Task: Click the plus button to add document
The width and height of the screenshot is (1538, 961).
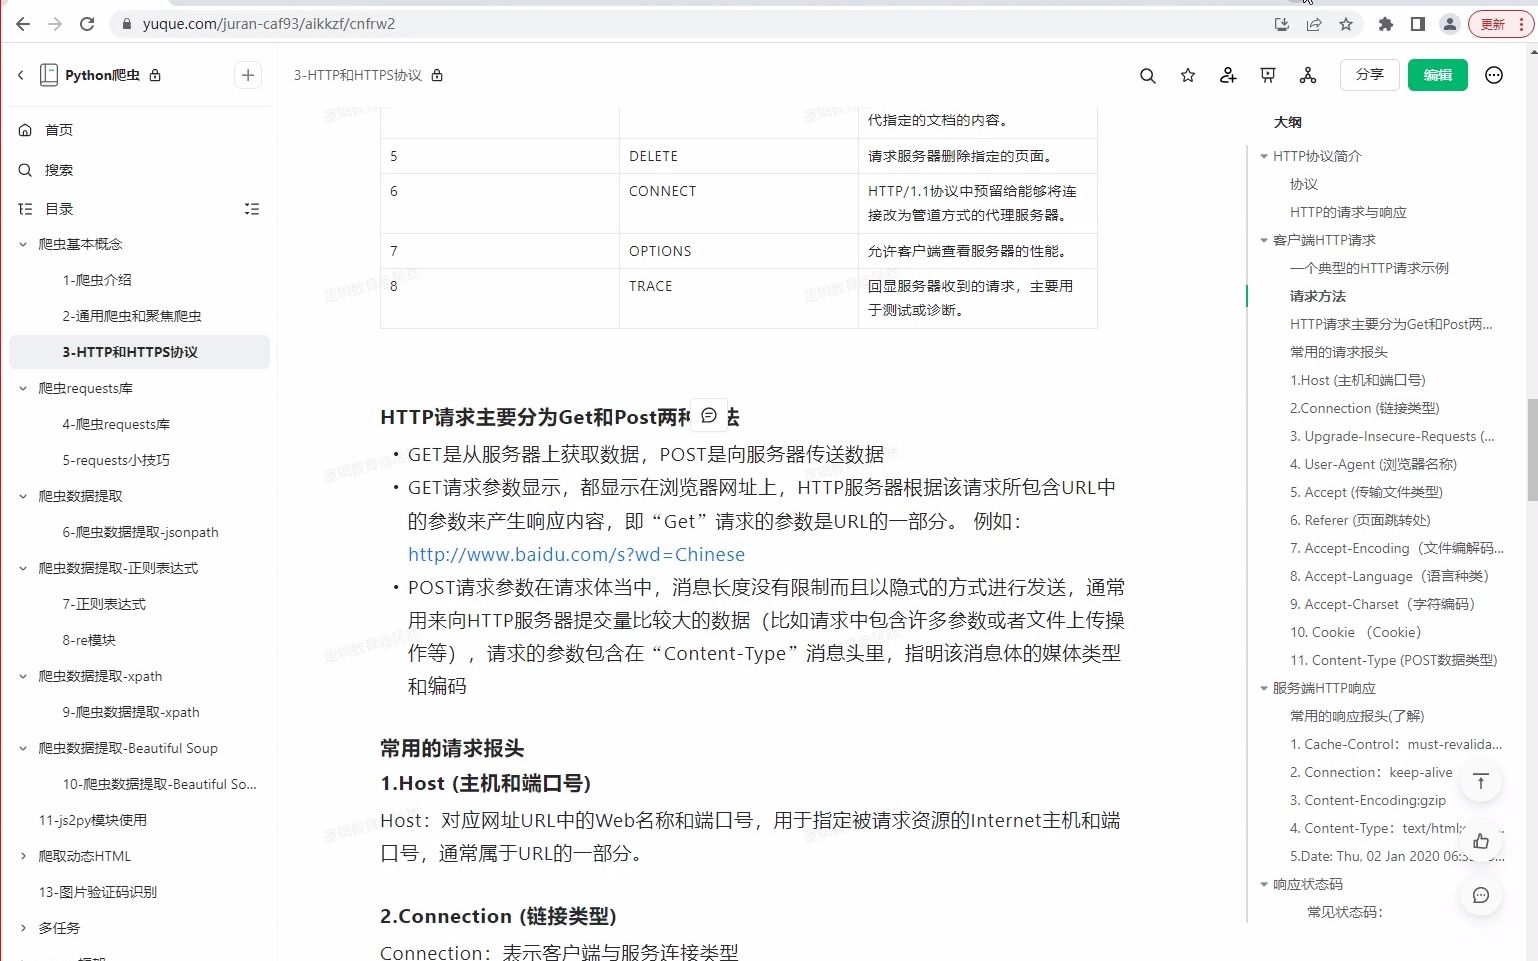Action: tap(248, 75)
